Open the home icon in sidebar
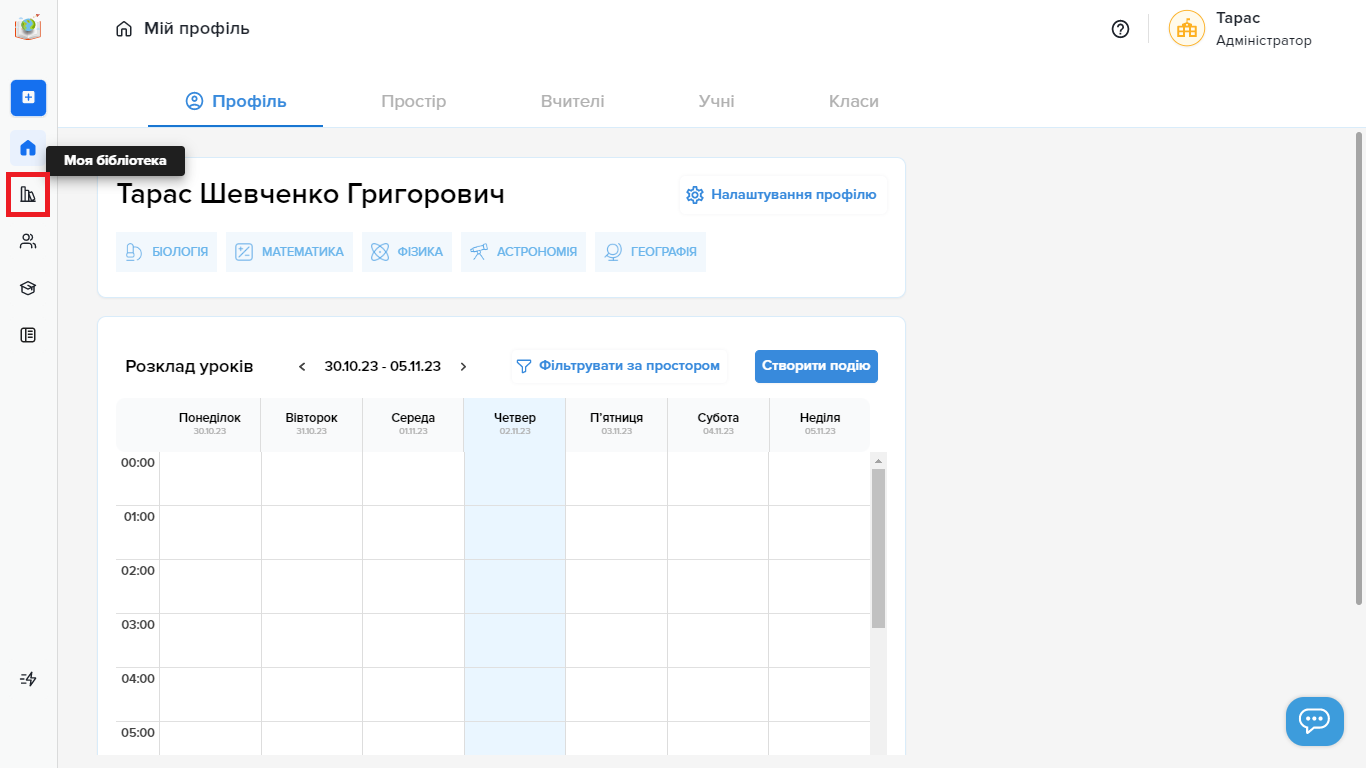 click(28, 148)
